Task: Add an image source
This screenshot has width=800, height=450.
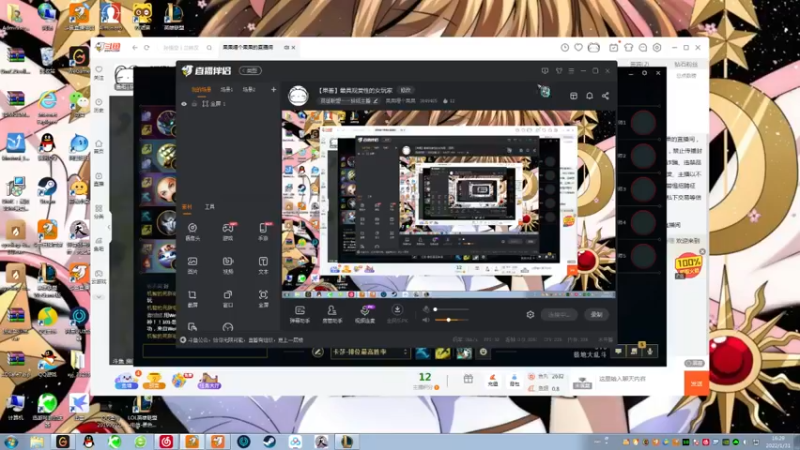Action: pos(192,265)
